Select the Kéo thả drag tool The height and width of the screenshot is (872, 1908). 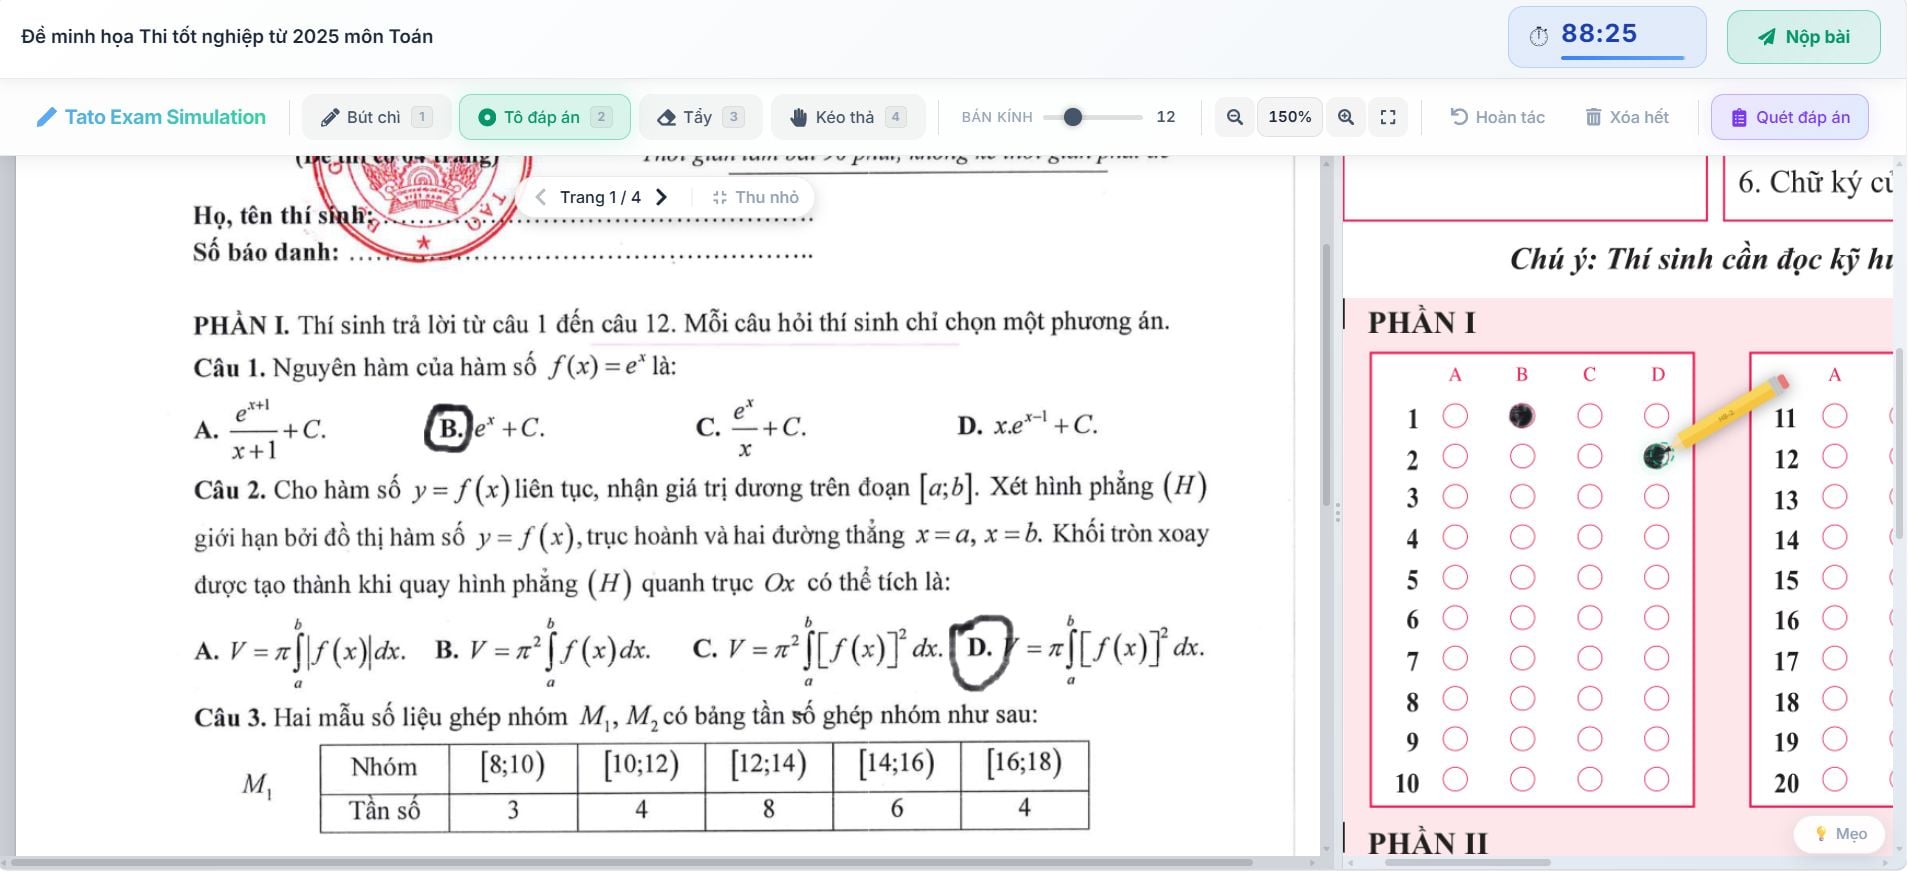coord(848,117)
